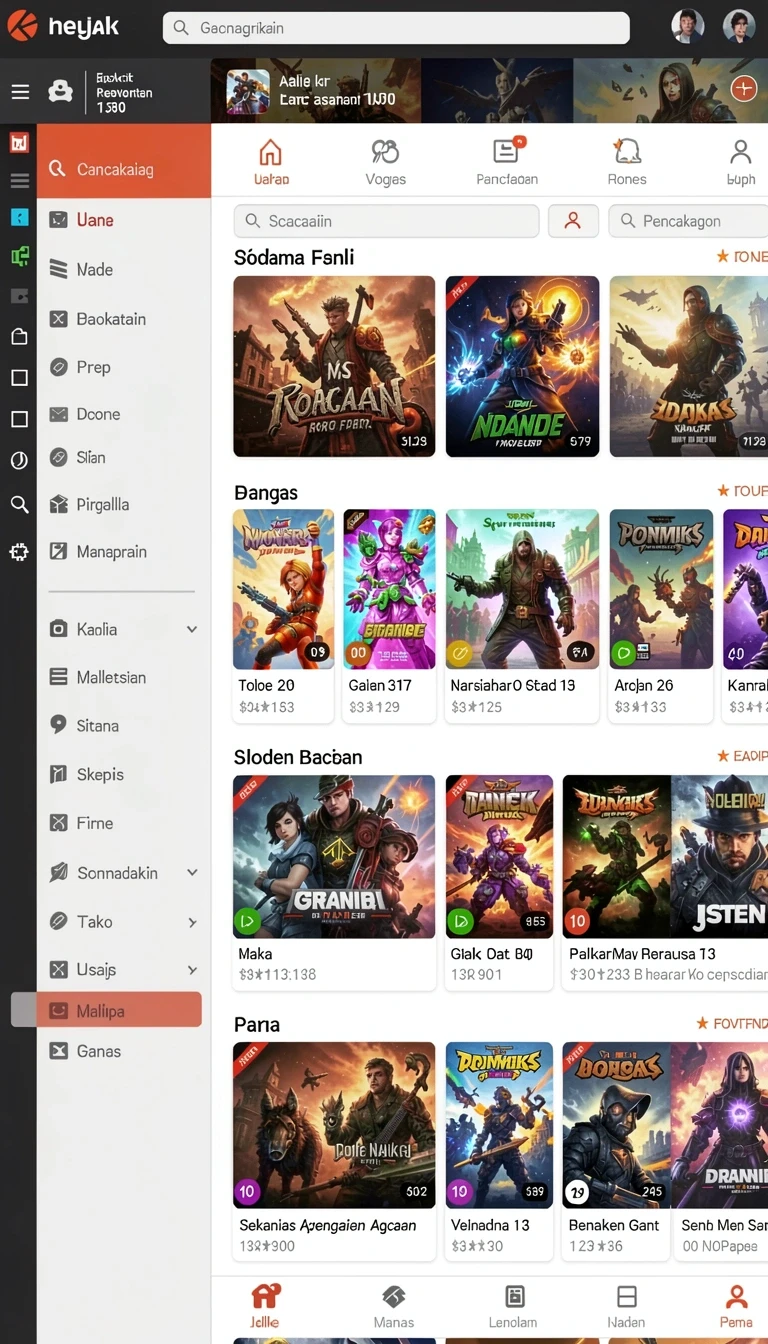This screenshot has width=768, height=1344.
Task: Click the Sloden Bacban star link
Action: coord(742,756)
